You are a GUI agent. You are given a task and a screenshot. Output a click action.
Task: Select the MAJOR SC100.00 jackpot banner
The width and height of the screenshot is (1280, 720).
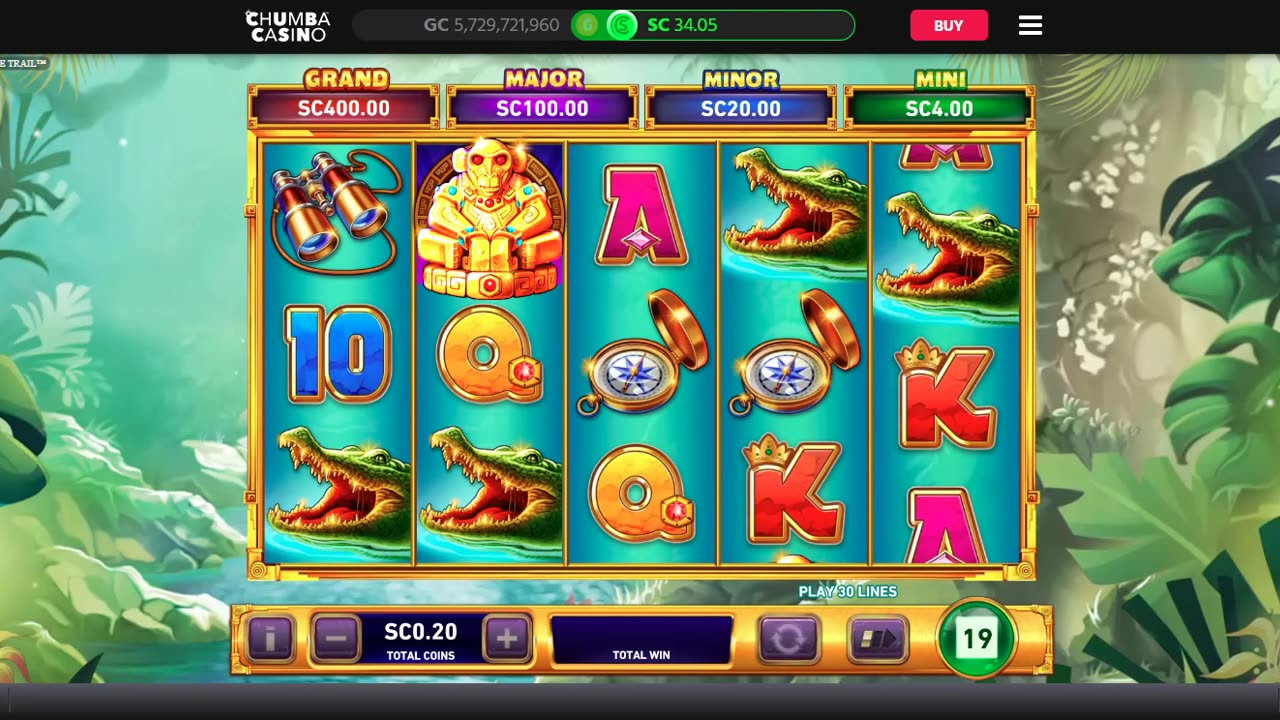[542, 99]
